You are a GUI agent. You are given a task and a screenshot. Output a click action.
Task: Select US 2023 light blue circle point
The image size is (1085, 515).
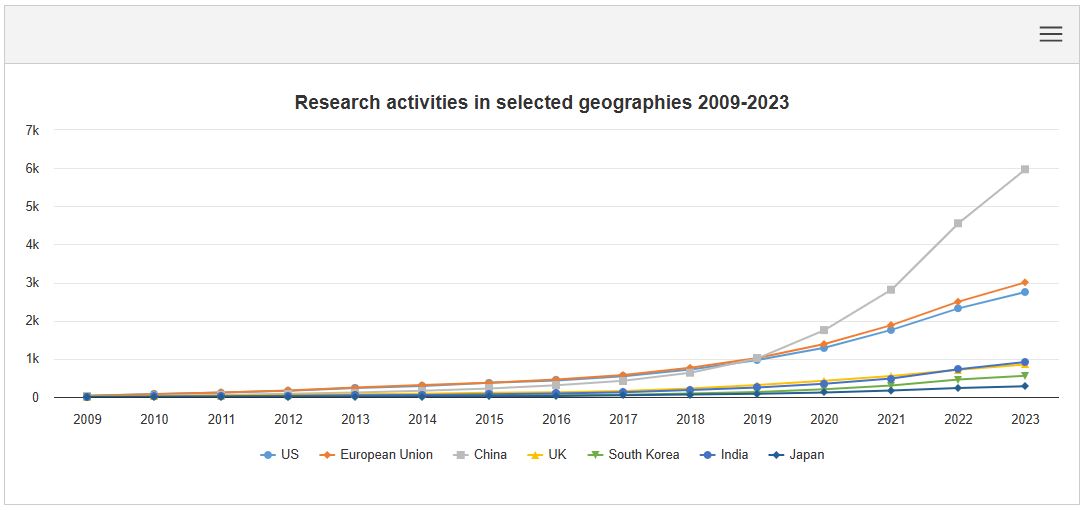1025,292
